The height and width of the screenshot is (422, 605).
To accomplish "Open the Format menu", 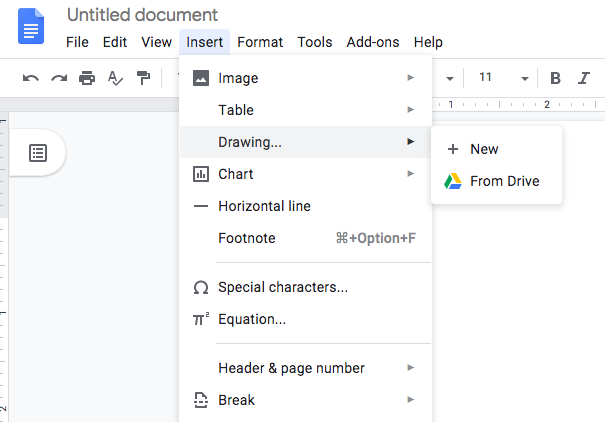I will coord(260,42).
